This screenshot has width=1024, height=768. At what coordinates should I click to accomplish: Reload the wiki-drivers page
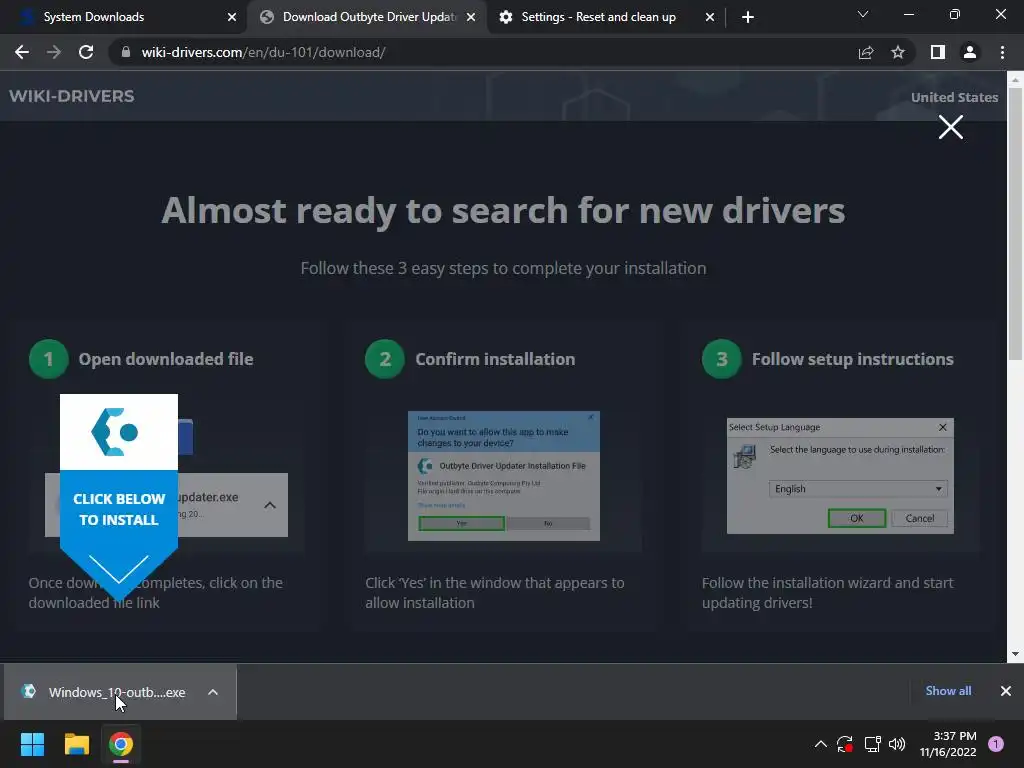(x=86, y=52)
